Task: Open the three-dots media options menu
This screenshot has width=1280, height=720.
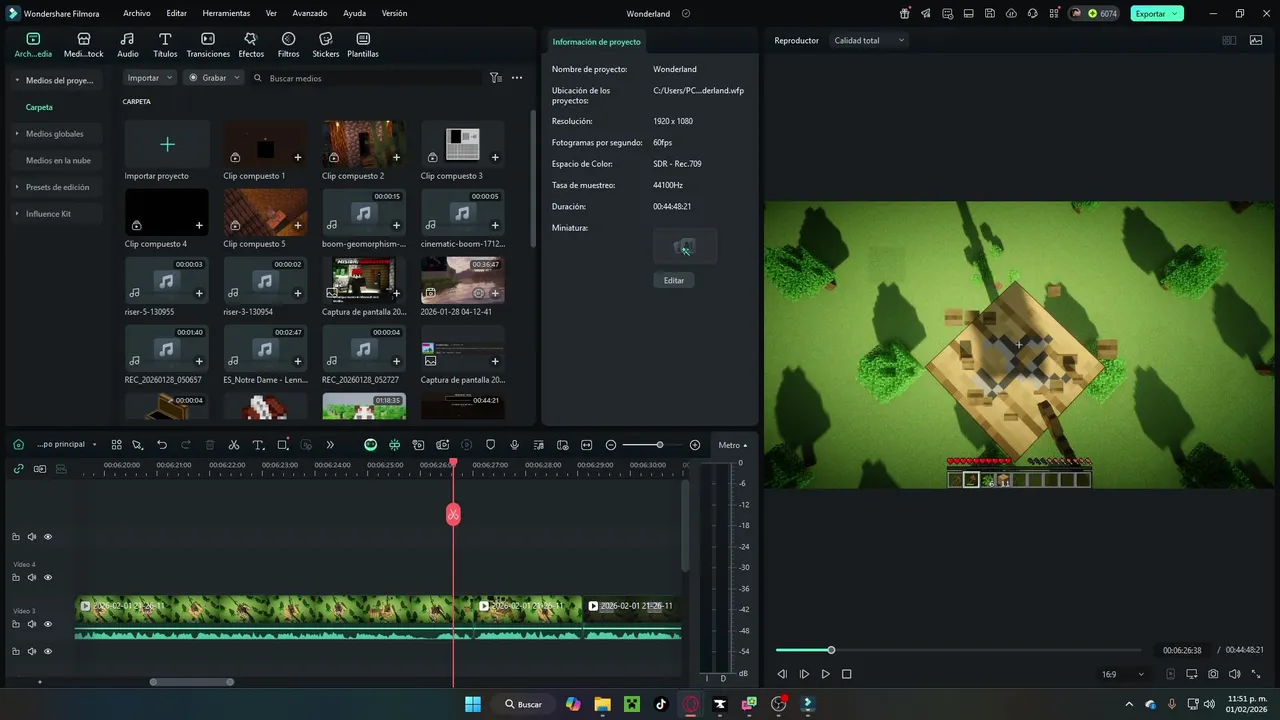Action: (x=517, y=77)
